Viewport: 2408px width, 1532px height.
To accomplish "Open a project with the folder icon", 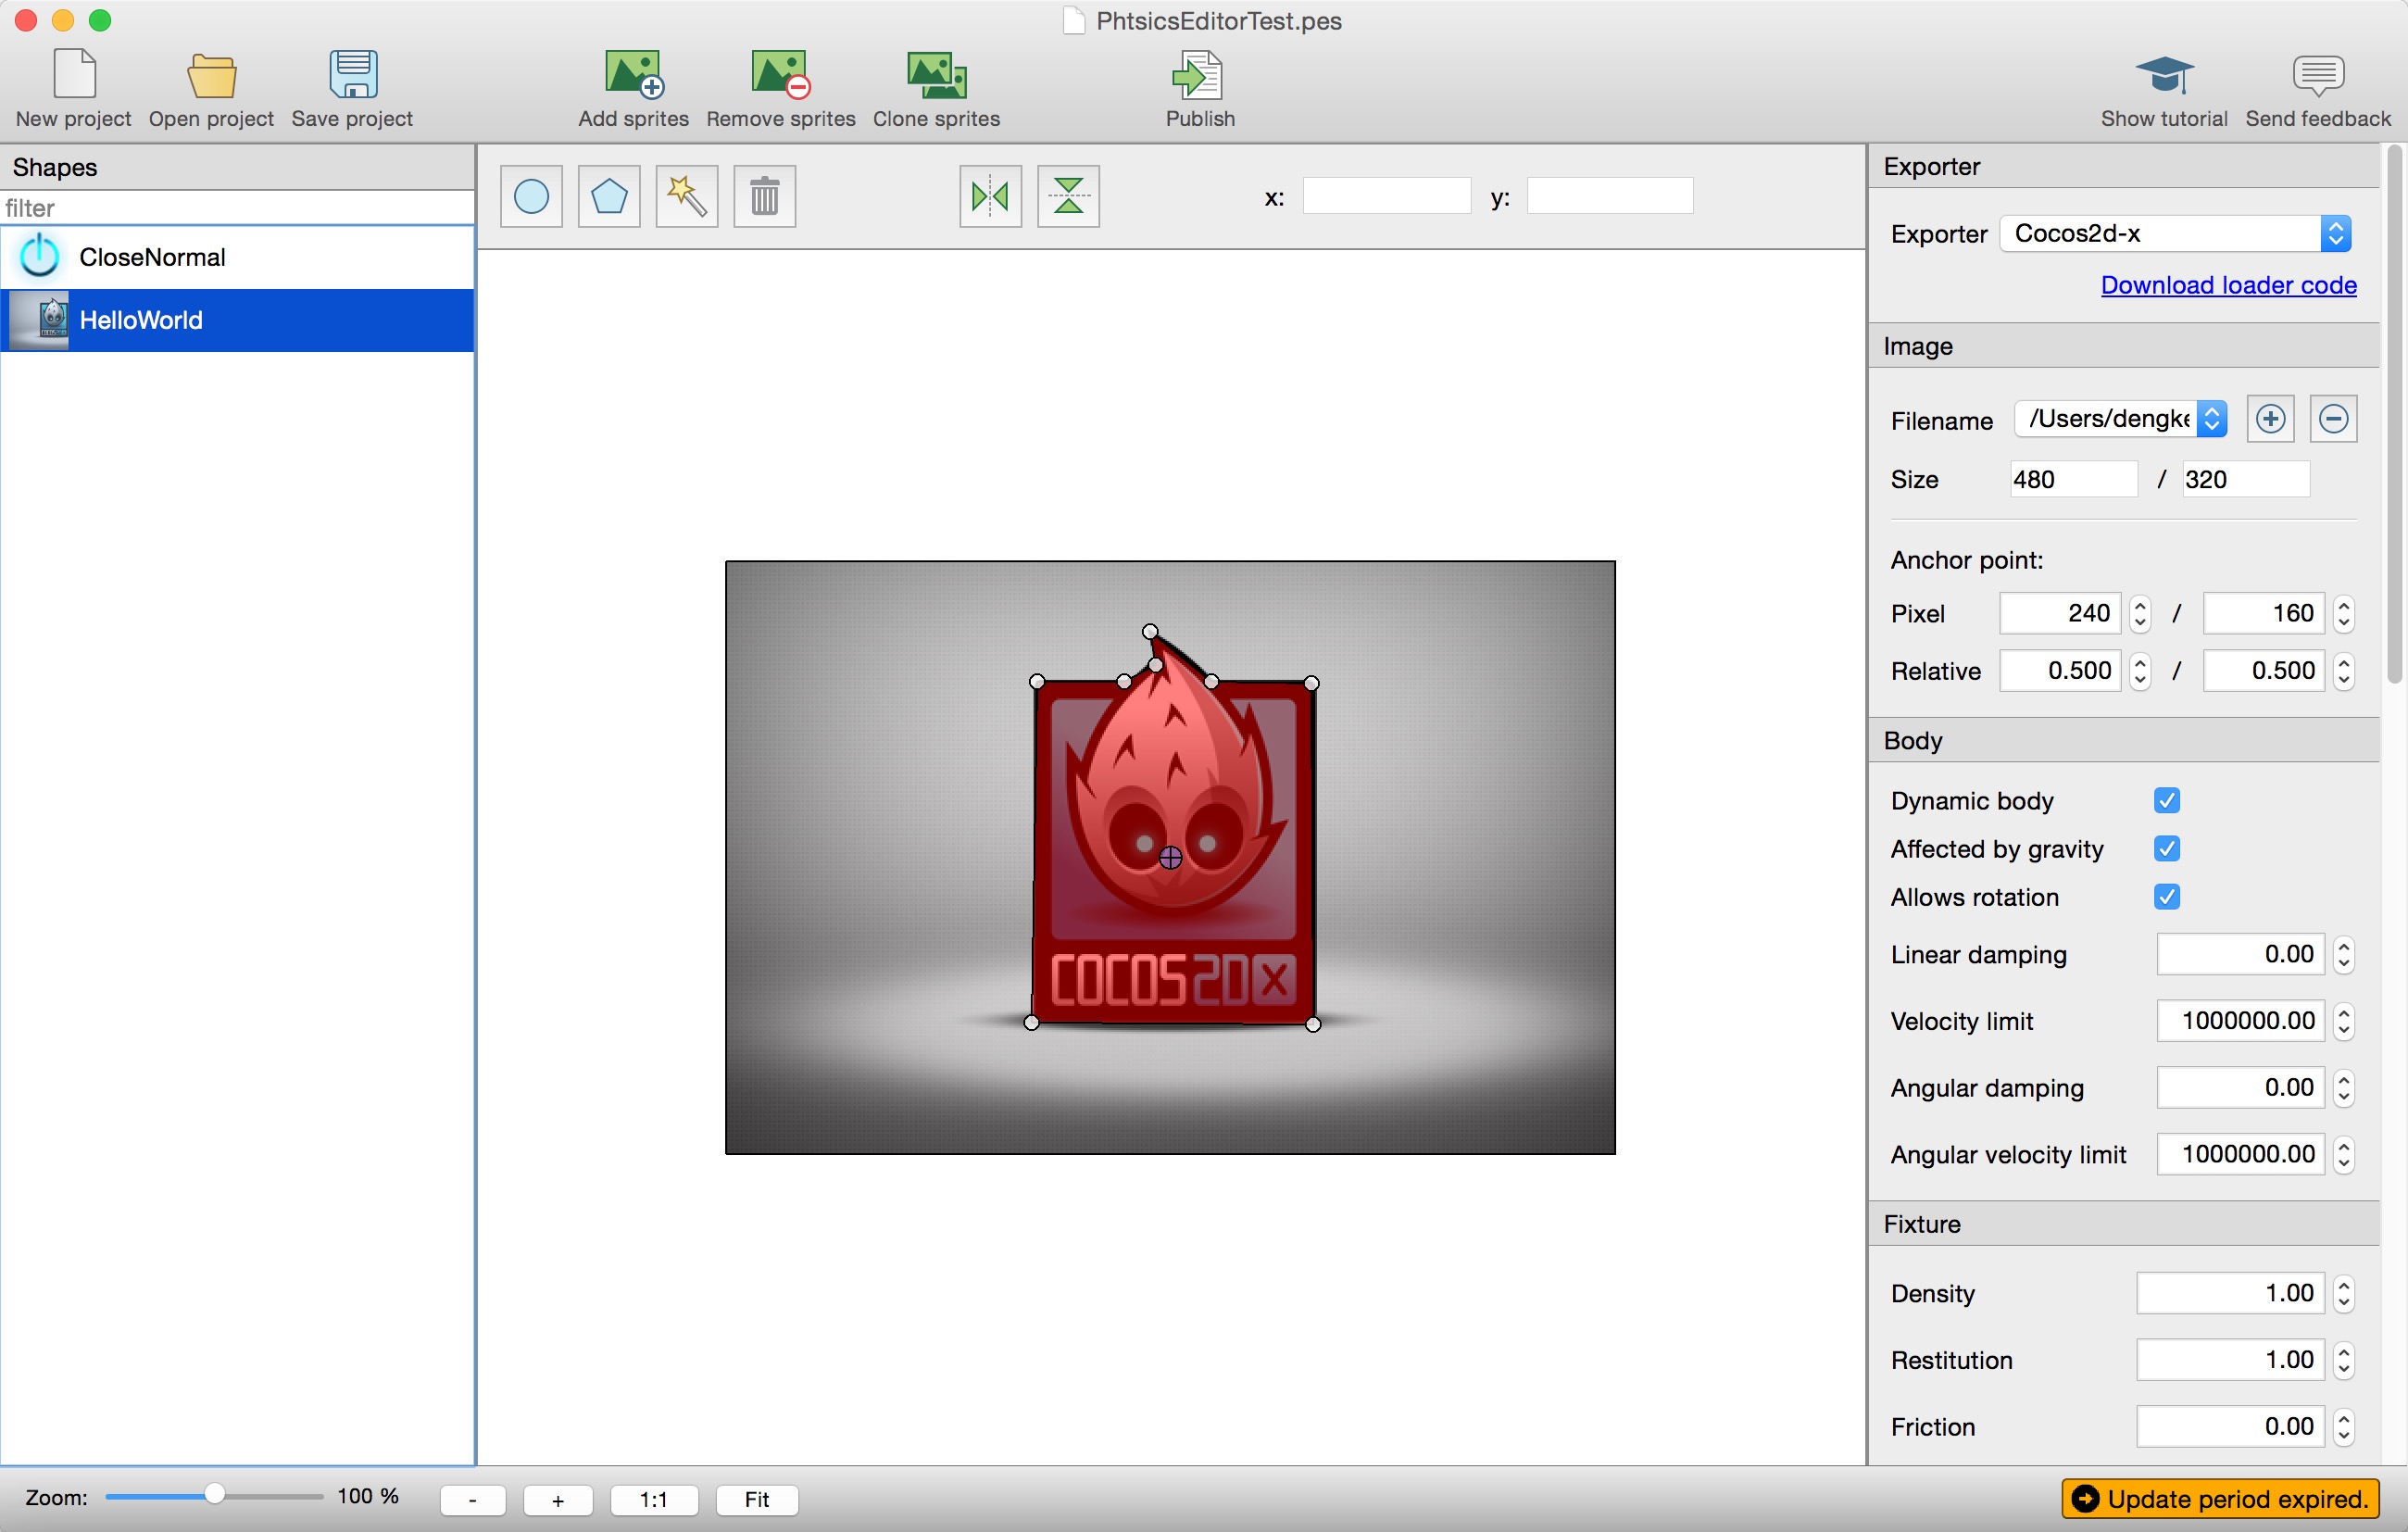I will (211, 76).
